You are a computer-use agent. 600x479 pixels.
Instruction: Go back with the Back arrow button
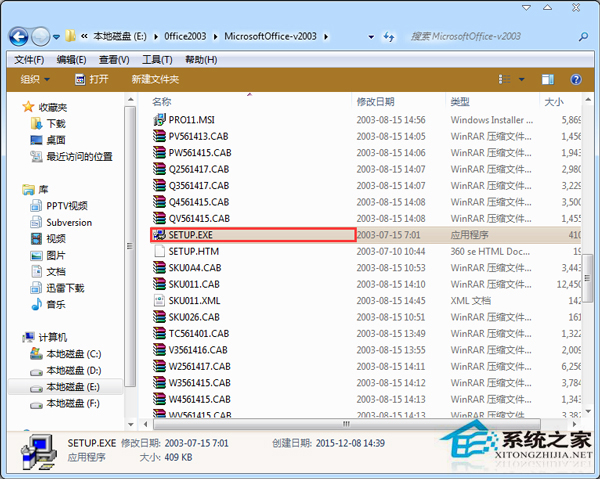click(x=18, y=37)
